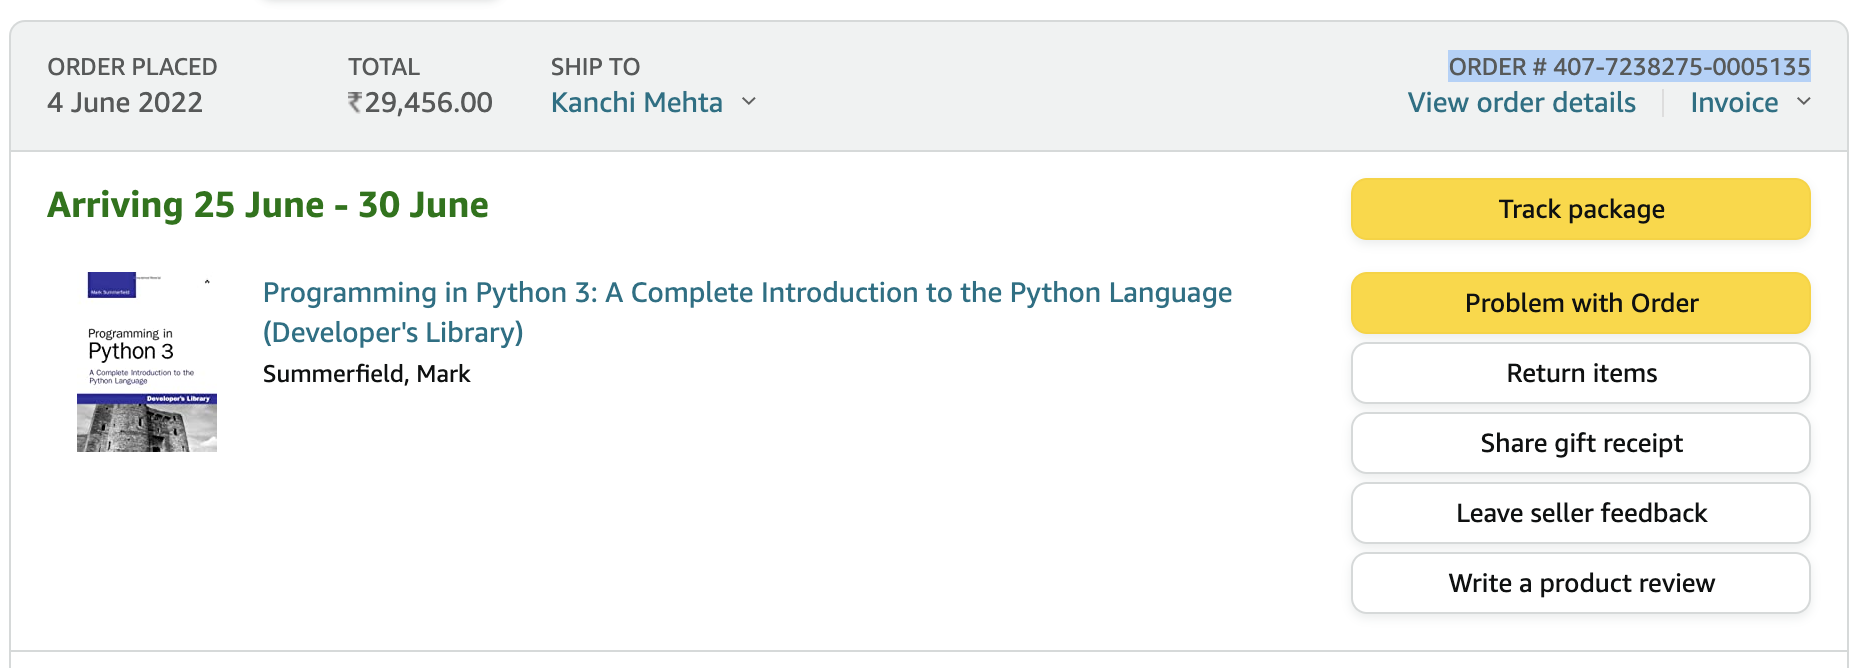Screen dimensions: 1866x668
Task: Open the Invoice dropdown
Action: click(x=1734, y=103)
